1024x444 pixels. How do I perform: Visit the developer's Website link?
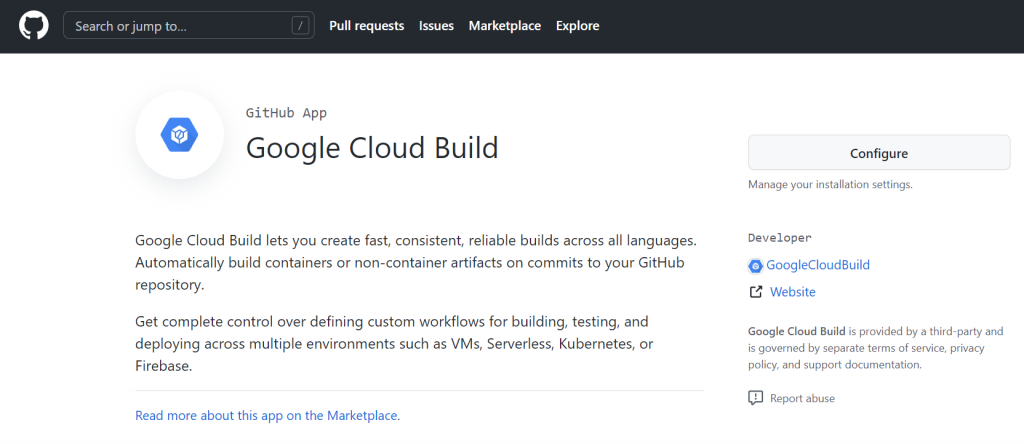(x=792, y=292)
